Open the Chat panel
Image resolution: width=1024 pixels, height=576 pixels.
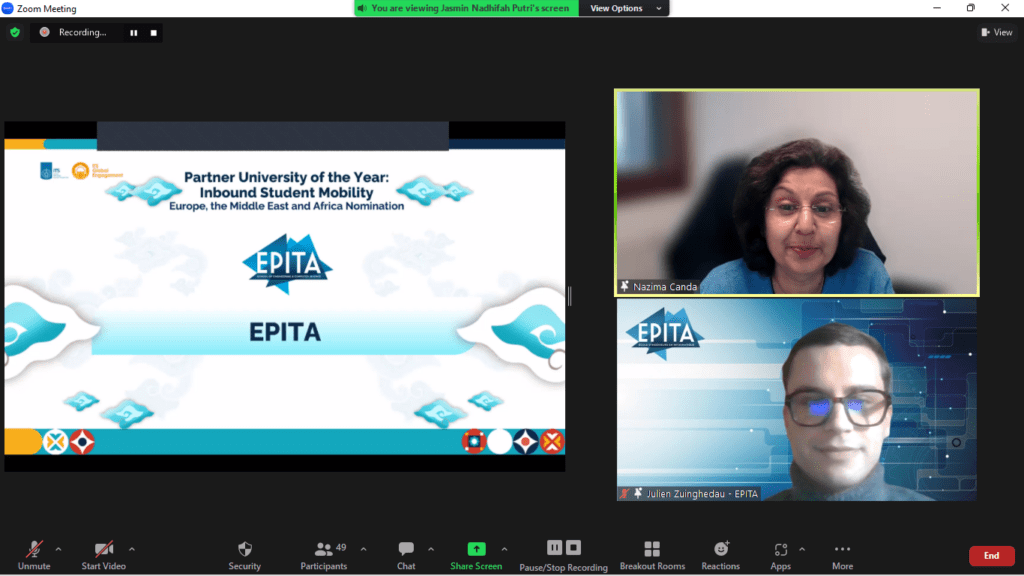pos(406,549)
